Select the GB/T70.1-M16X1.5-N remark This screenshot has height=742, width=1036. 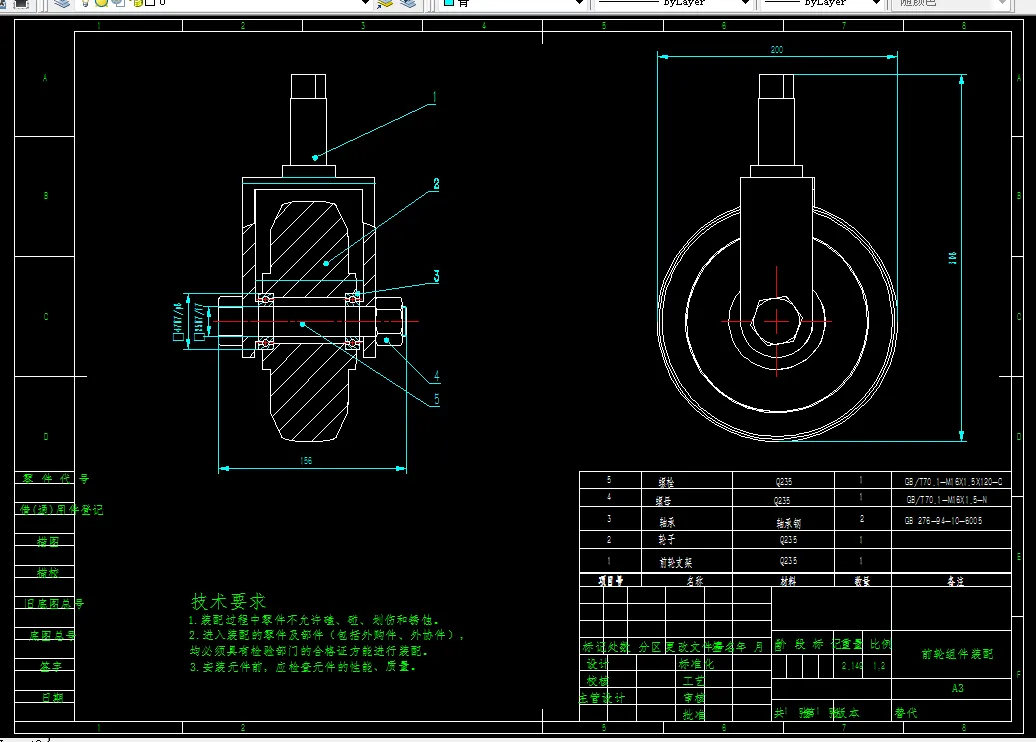tap(946, 500)
